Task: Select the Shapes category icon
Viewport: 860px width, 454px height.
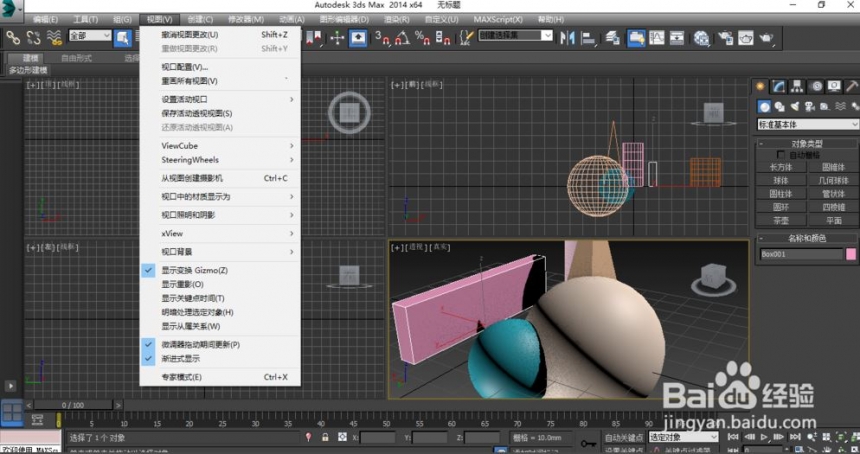Action: pos(779,106)
